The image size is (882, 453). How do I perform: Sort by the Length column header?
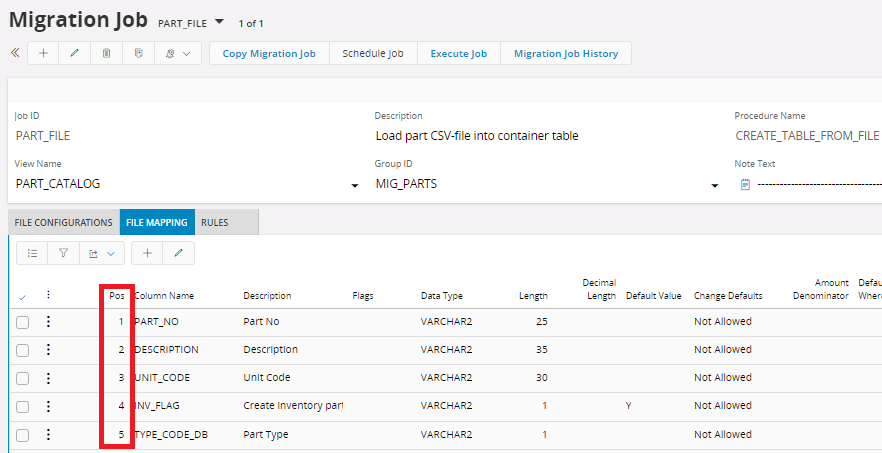(533, 295)
